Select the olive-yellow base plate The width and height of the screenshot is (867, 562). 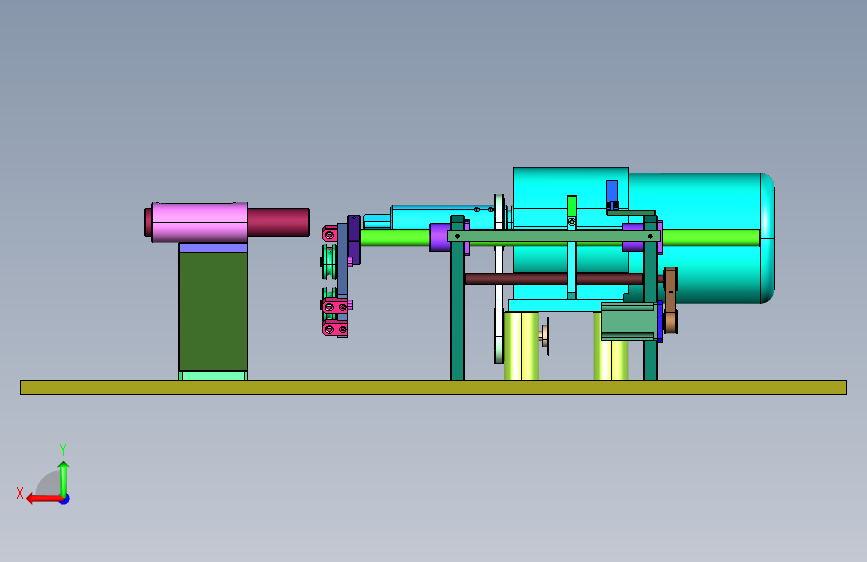click(434, 387)
